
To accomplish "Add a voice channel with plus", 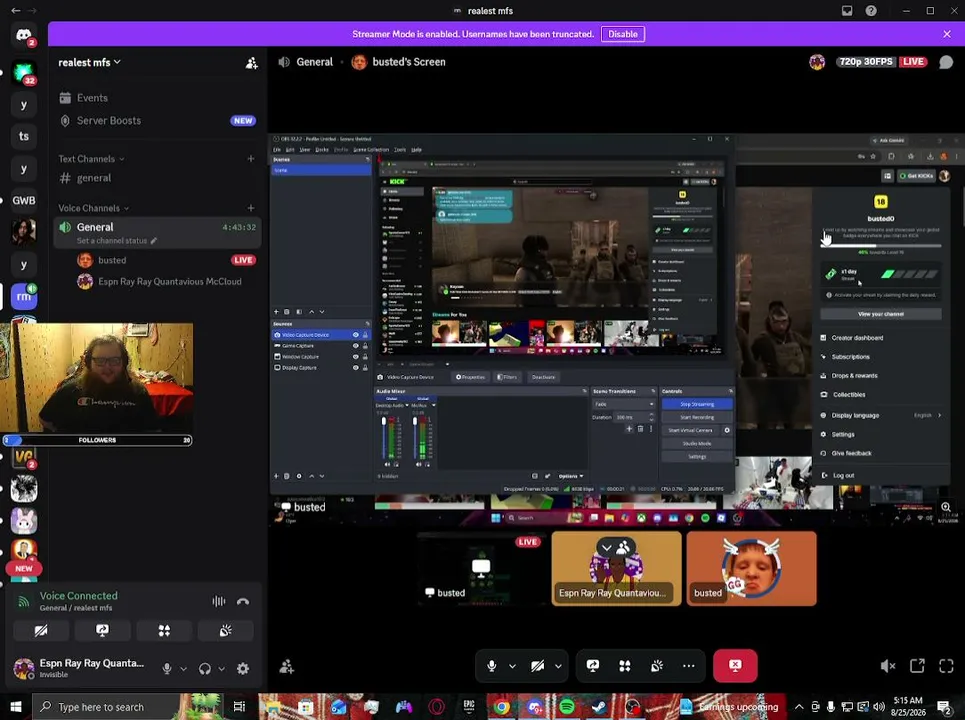I will [x=250, y=208].
